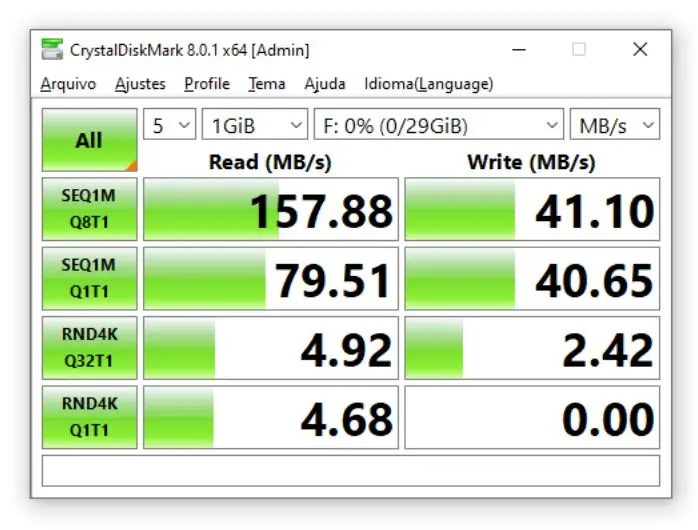
Task: Open the Tema menu
Action: tap(267, 84)
